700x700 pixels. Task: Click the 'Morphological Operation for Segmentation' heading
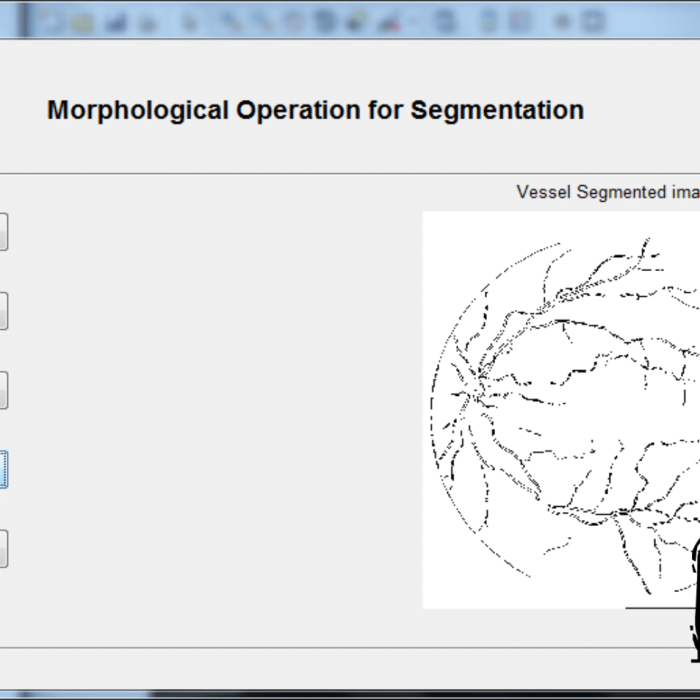pos(315,110)
